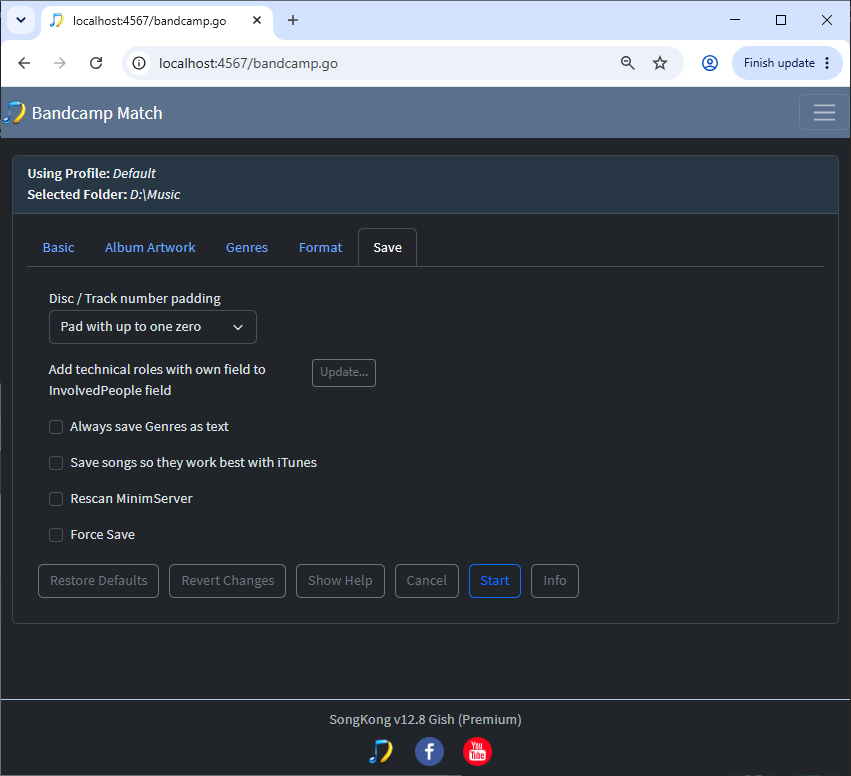Open the Chrome three-dot menu

pos(827,63)
